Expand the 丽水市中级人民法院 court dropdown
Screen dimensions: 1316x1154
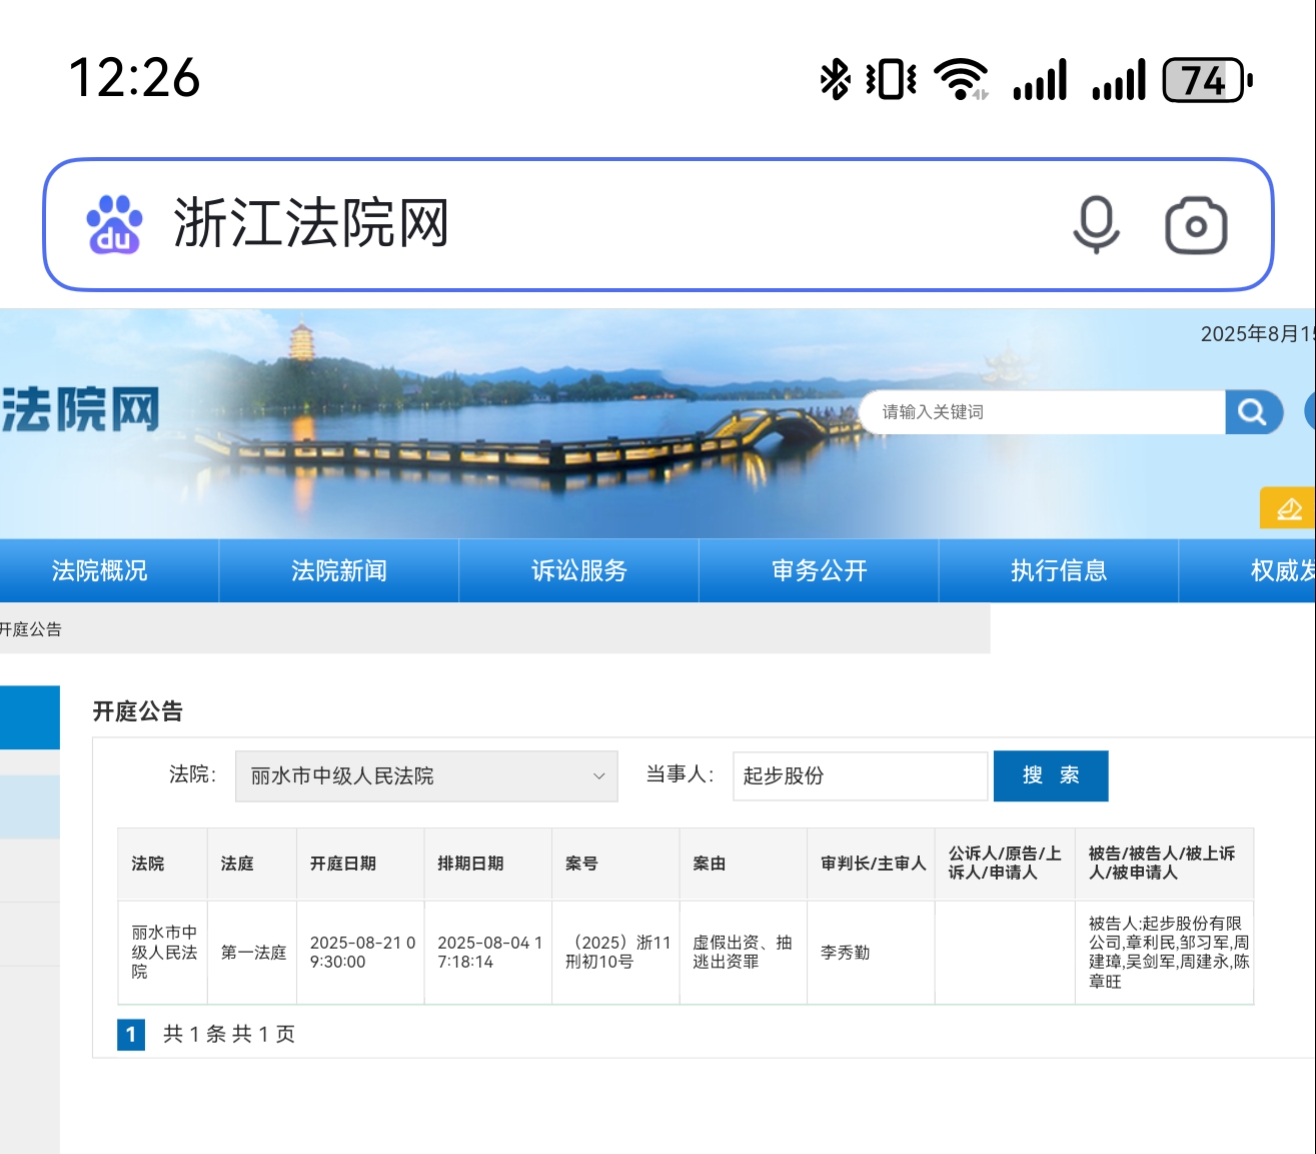click(x=427, y=776)
